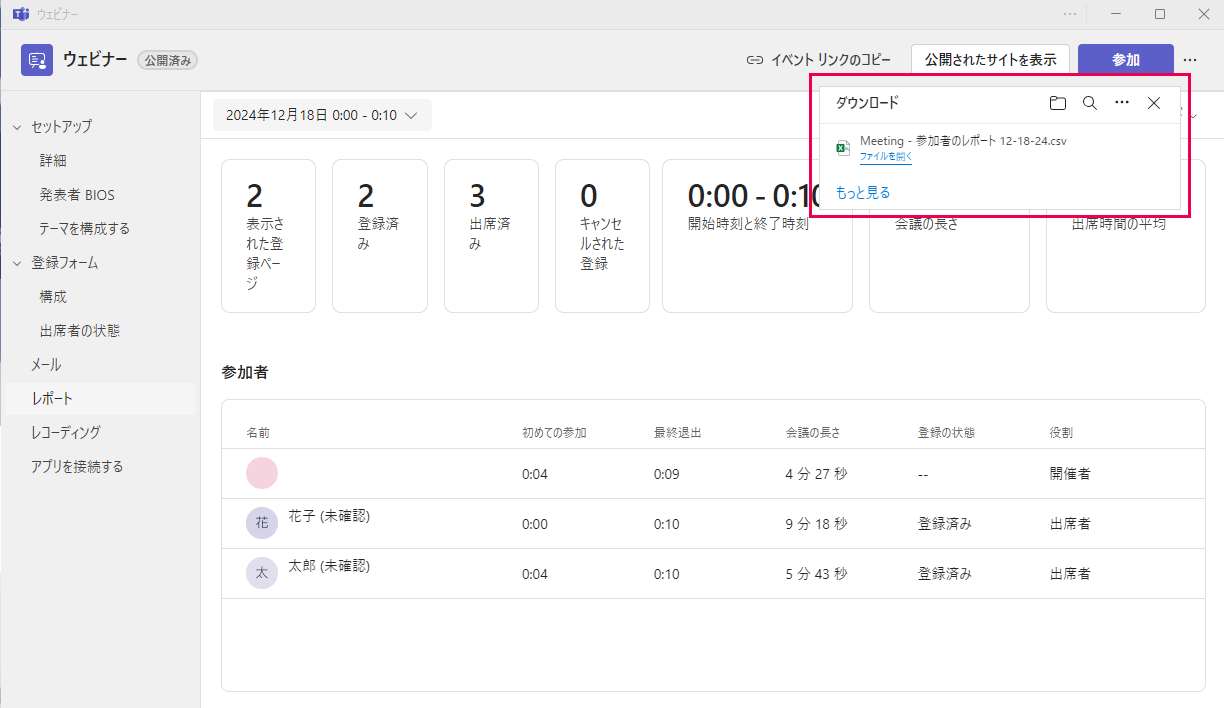Click もっと見る link in downloads

point(862,192)
